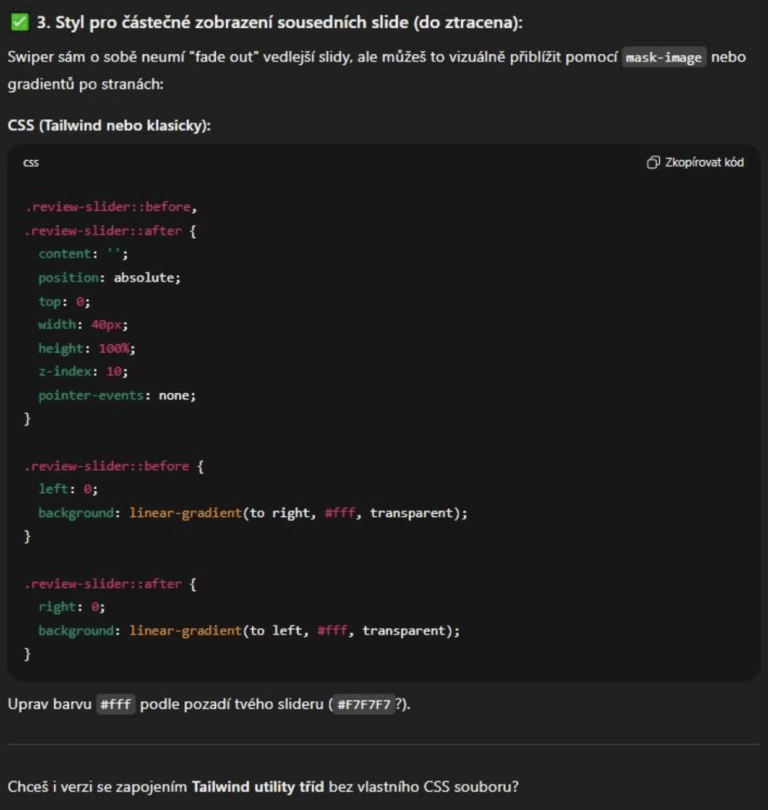Viewport: 768px width, 810px height.
Task: Click the "height: 100%;" code line
Action: coord(86,348)
